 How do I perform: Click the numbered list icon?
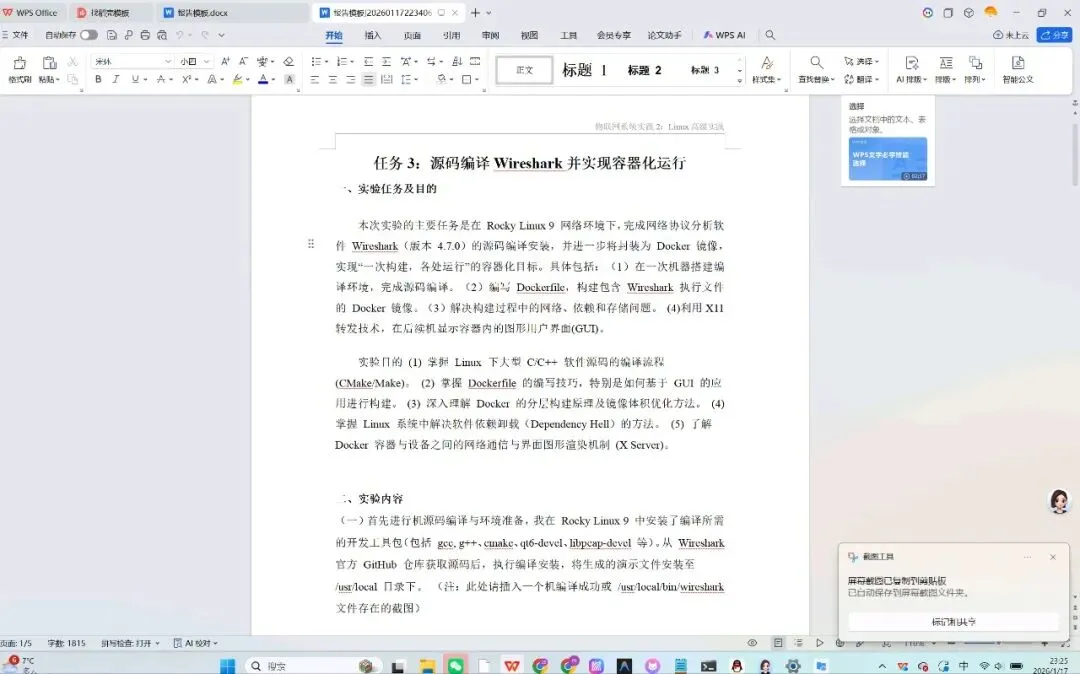click(x=342, y=61)
